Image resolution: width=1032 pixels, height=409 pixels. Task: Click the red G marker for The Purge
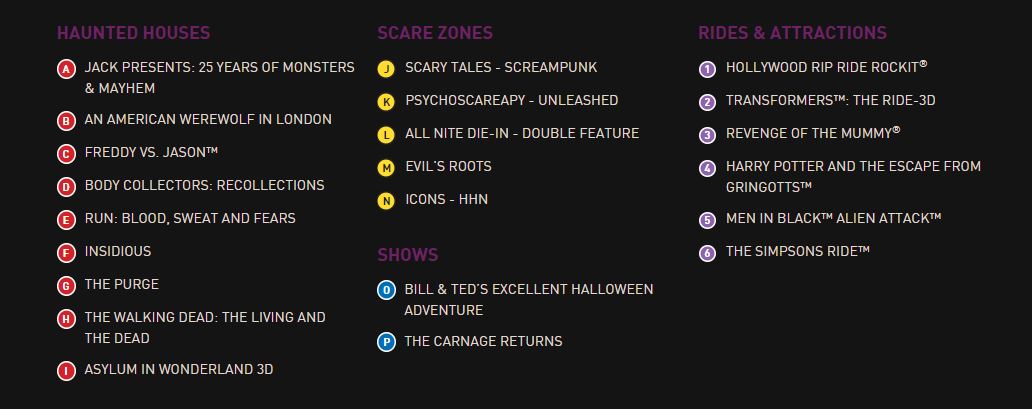pos(66,286)
